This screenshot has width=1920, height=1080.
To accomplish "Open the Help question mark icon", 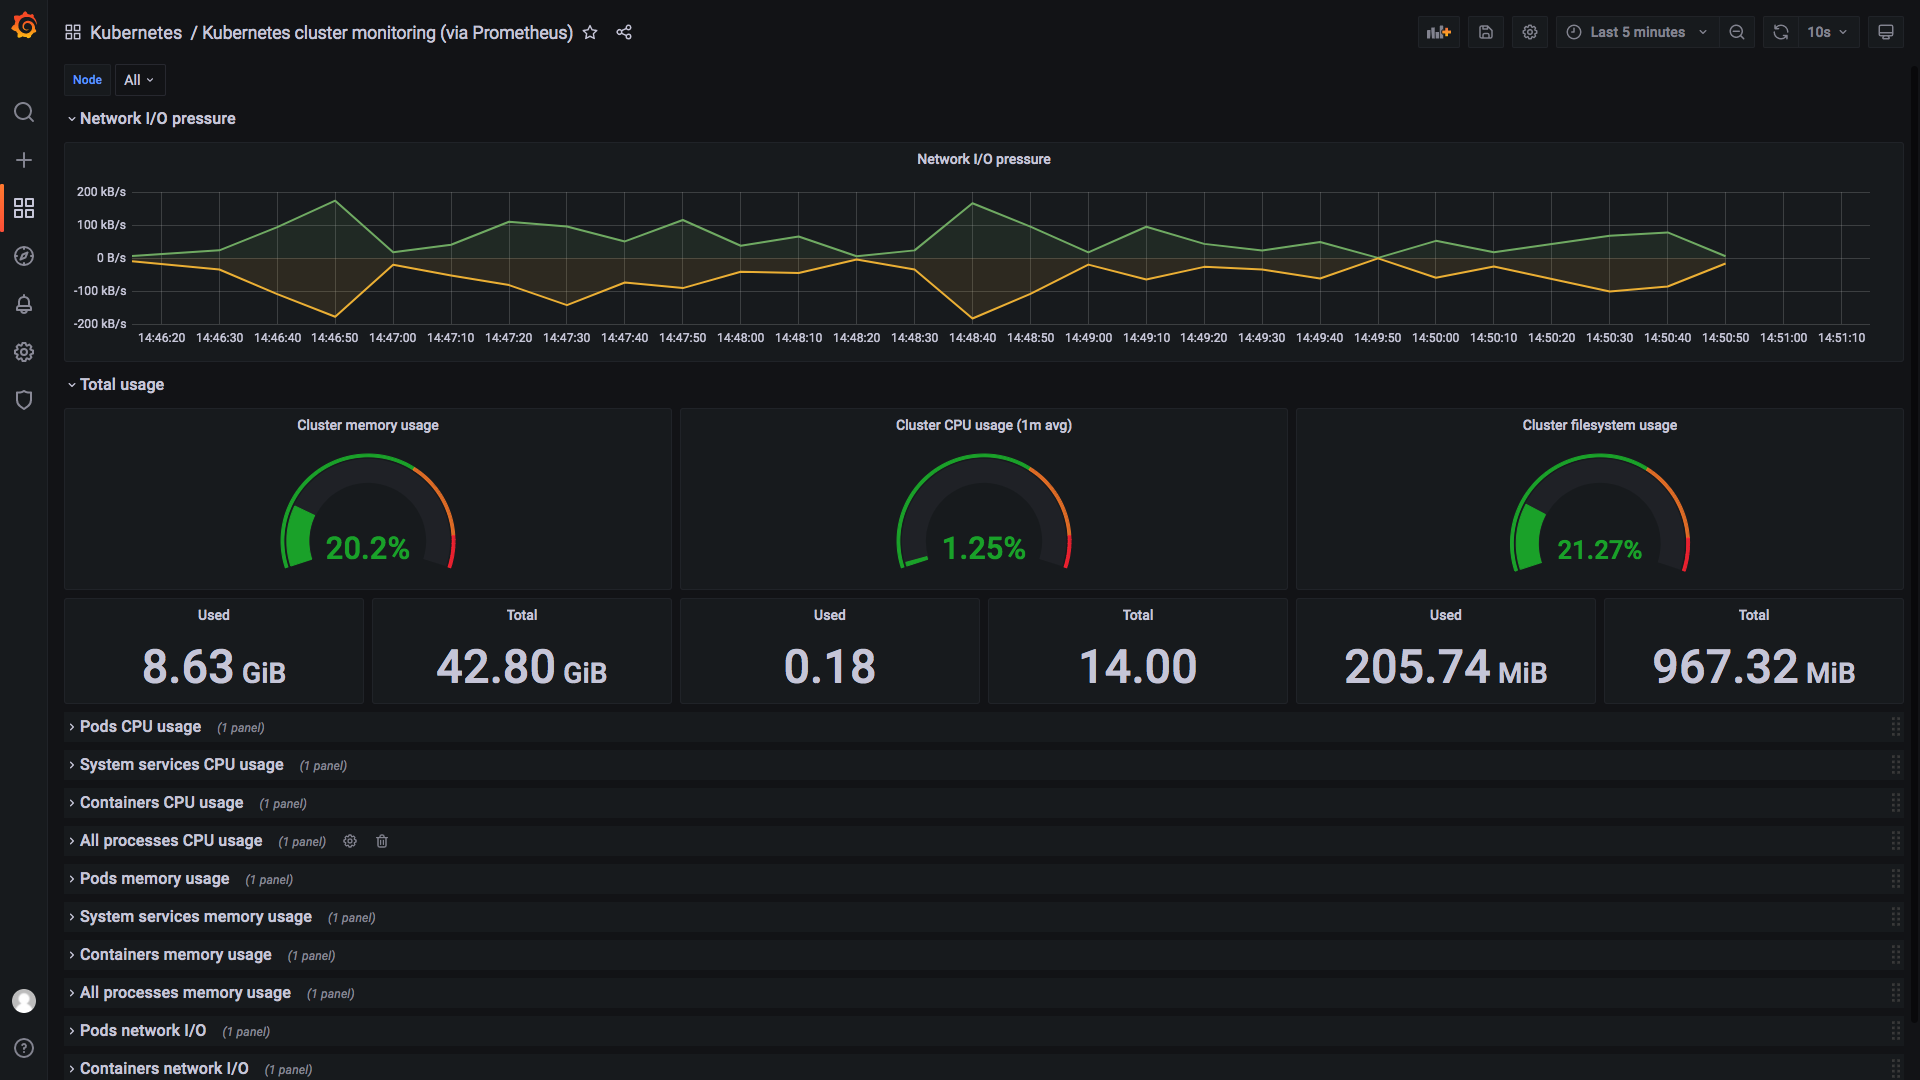I will pyautogui.click(x=24, y=1048).
